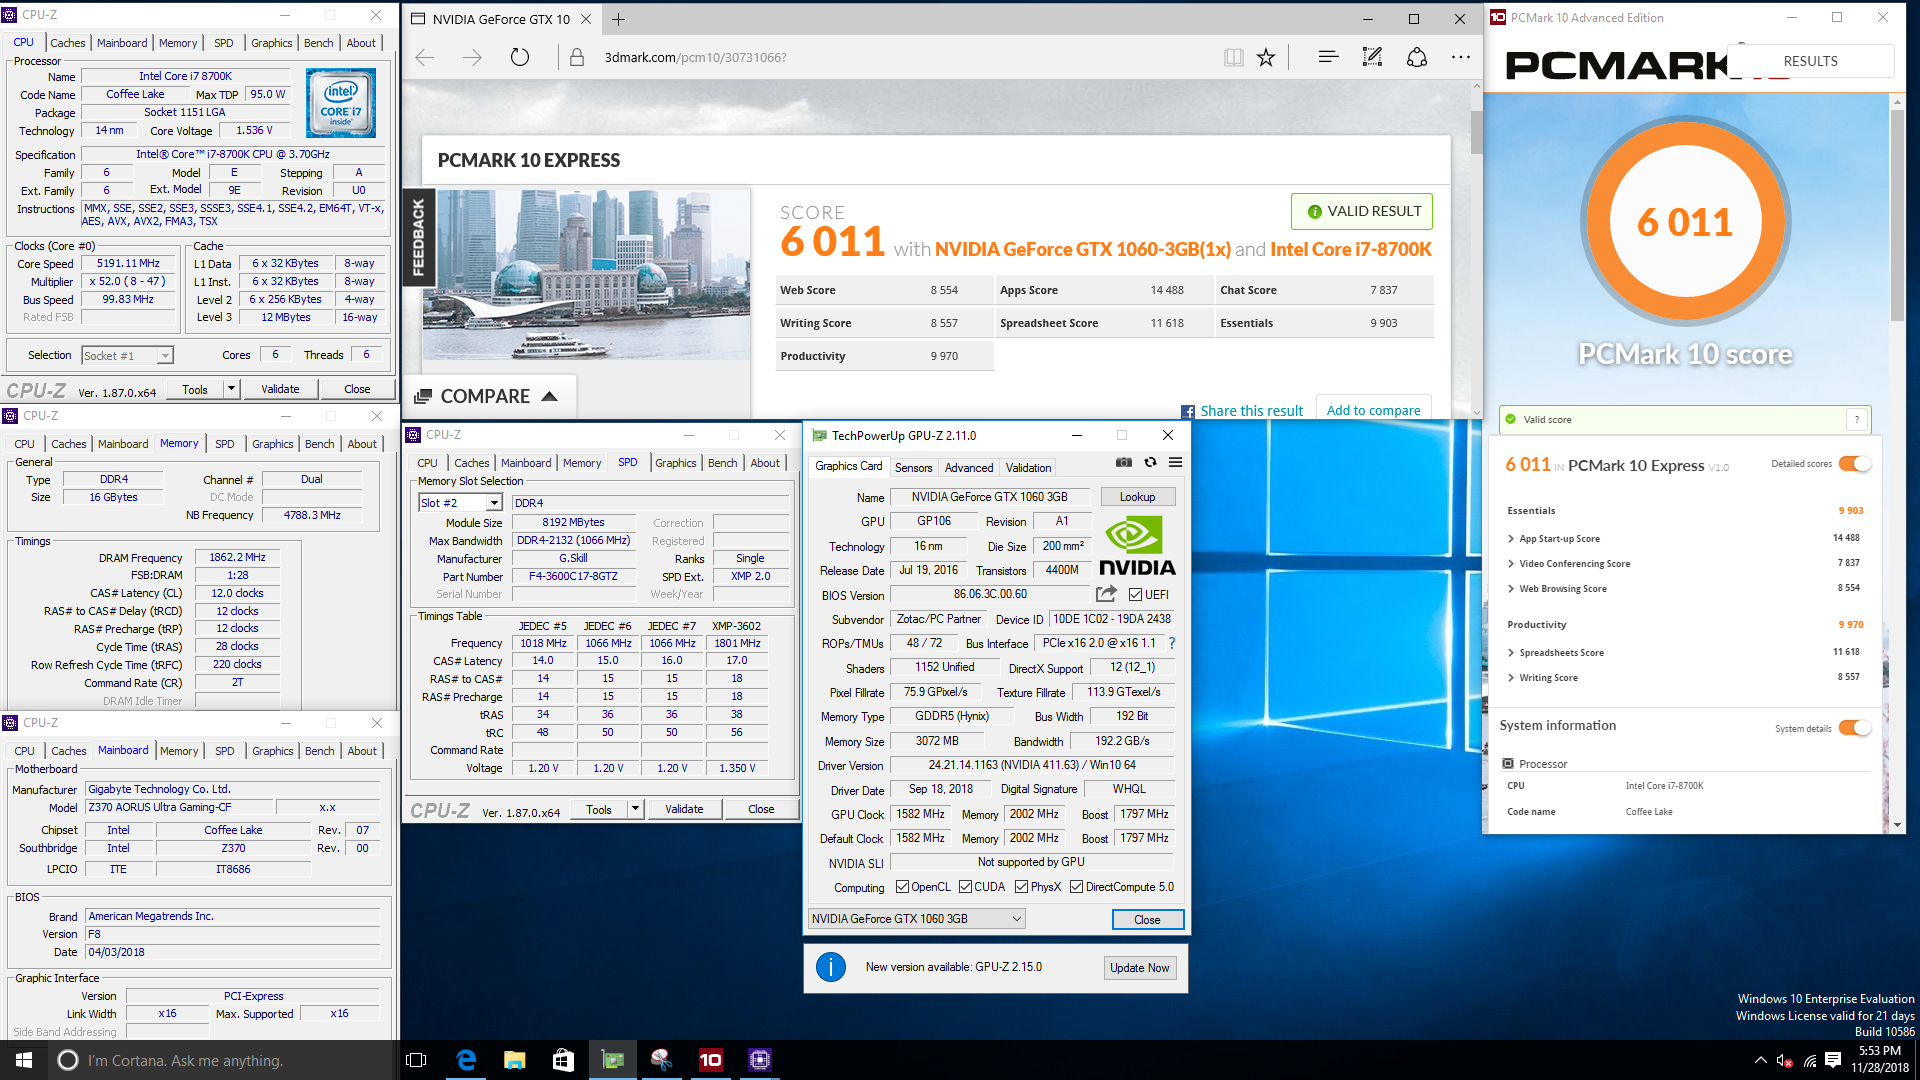Launch Microsoft Edge from the taskbar
This screenshot has height=1080, width=1920.
click(466, 1060)
